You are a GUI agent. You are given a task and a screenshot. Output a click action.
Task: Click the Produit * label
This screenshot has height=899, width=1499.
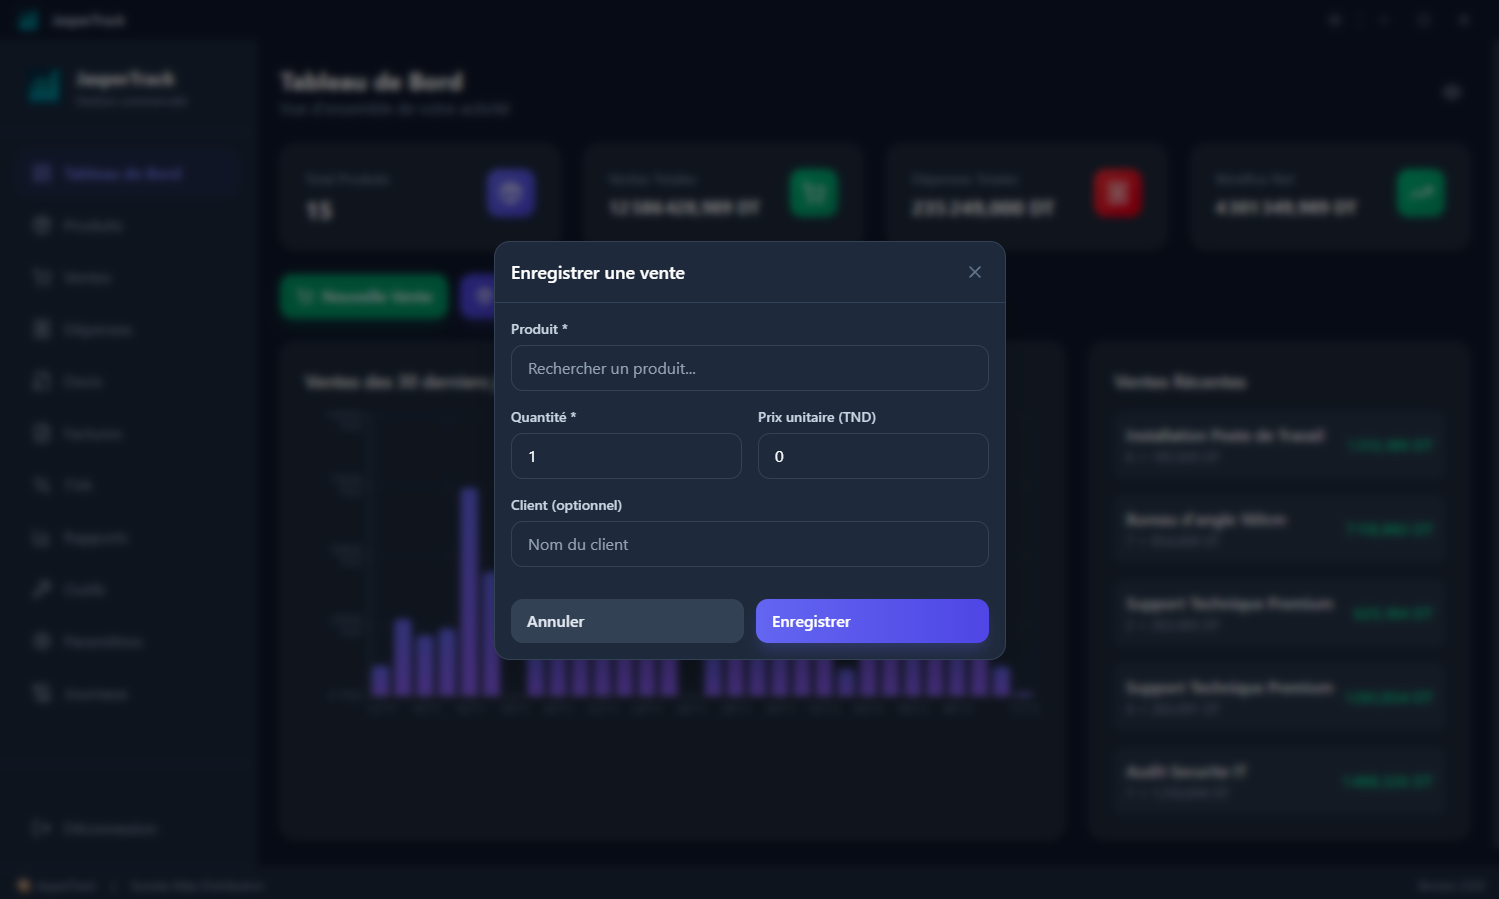[x=539, y=329]
